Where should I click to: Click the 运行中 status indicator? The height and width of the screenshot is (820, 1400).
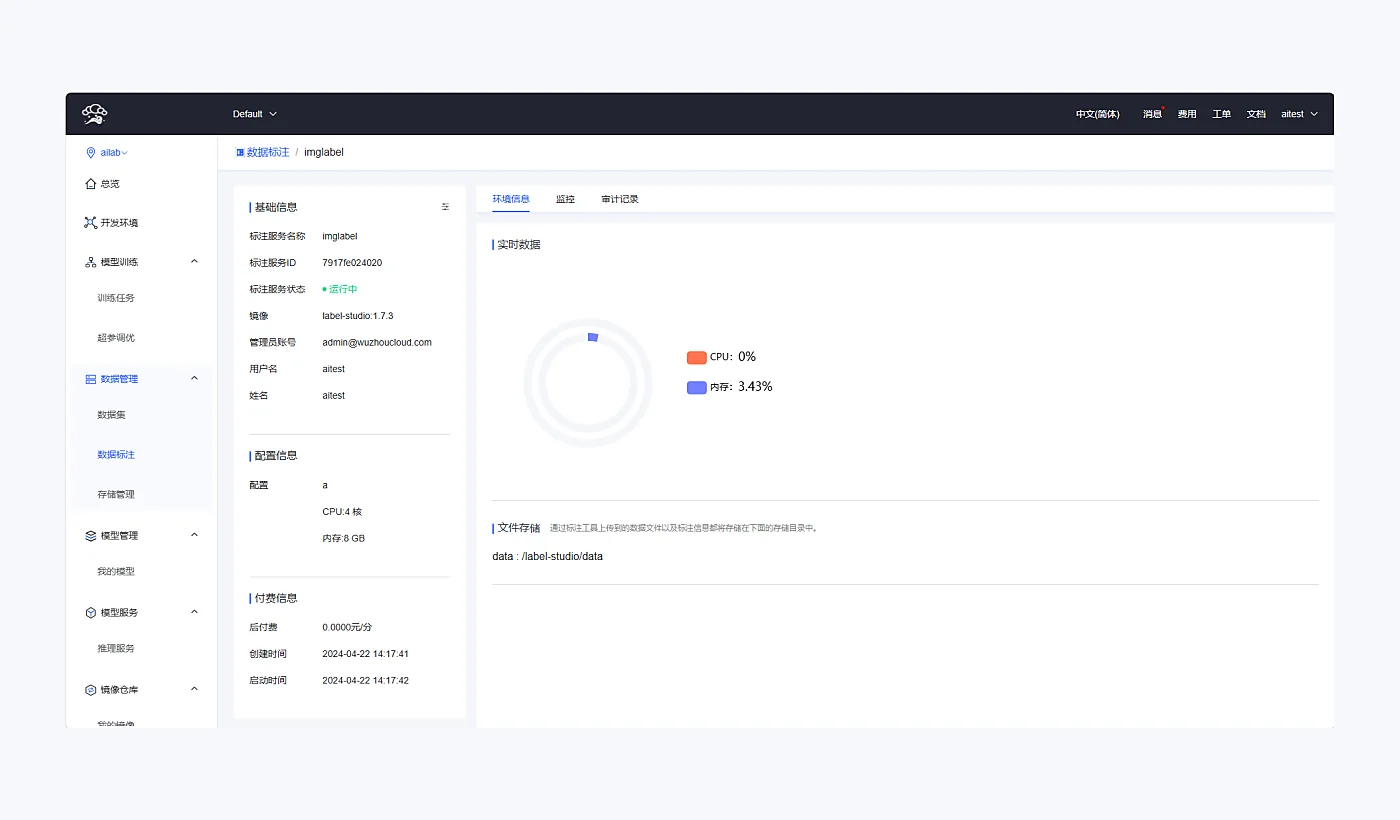coord(340,289)
